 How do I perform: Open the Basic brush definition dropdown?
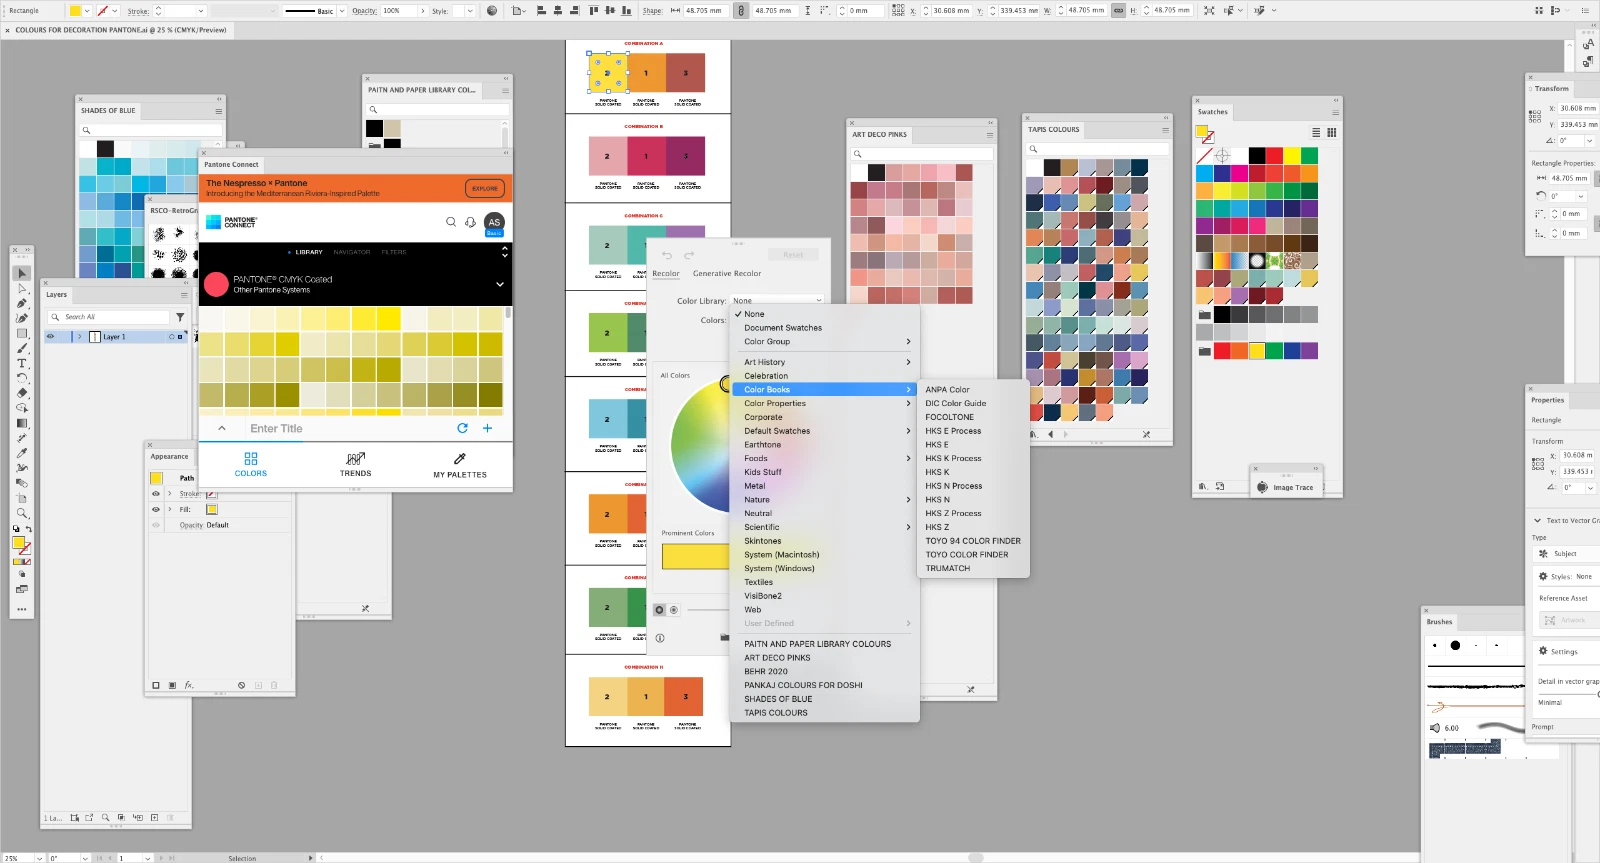pos(342,11)
